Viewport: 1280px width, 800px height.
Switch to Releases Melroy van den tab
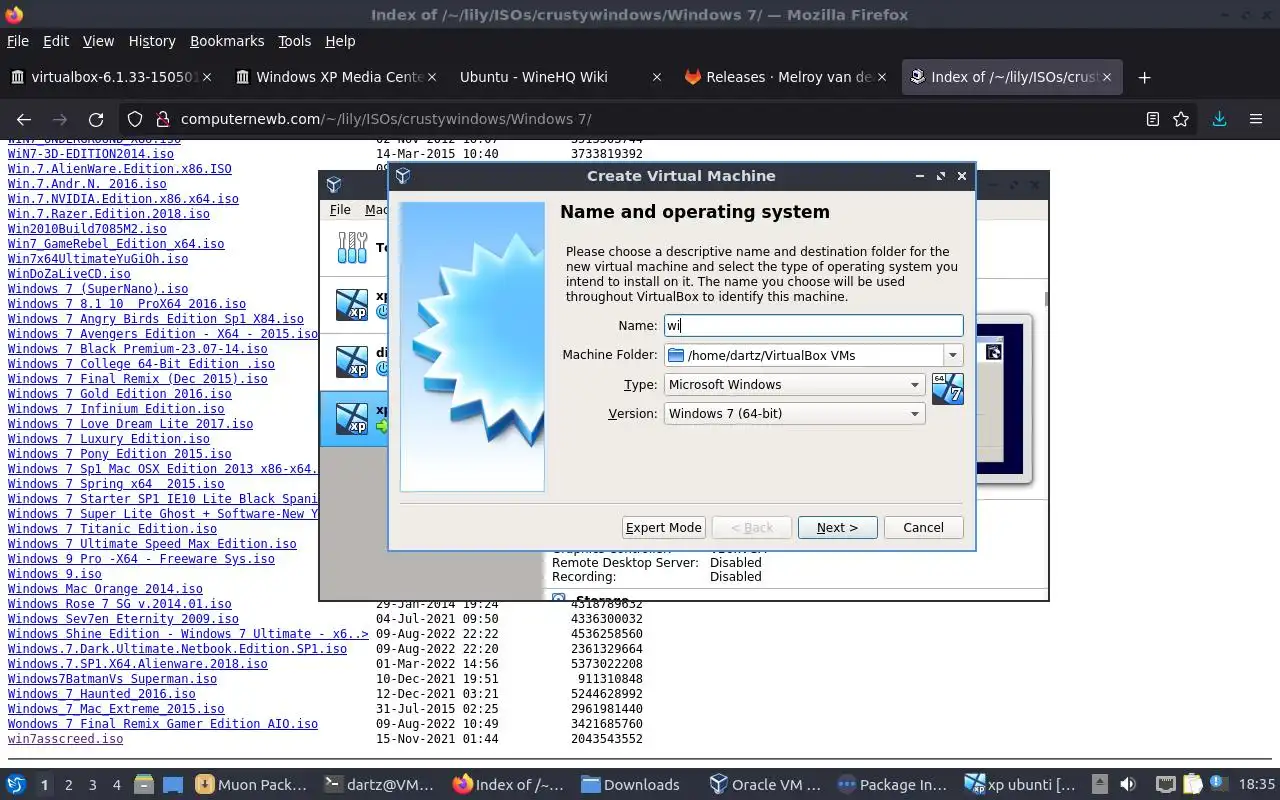(x=785, y=77)
